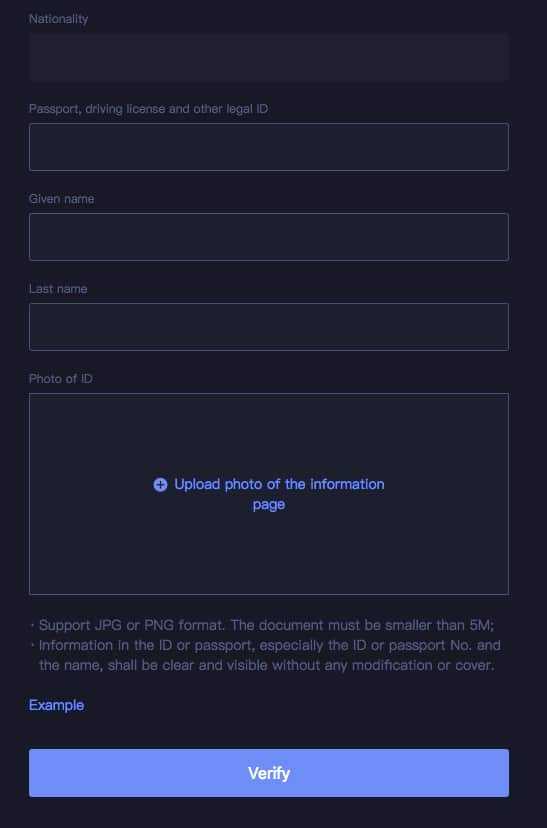
Task: Click the bullet before 'Information in the ID'
Action: [x=33, y=646]
